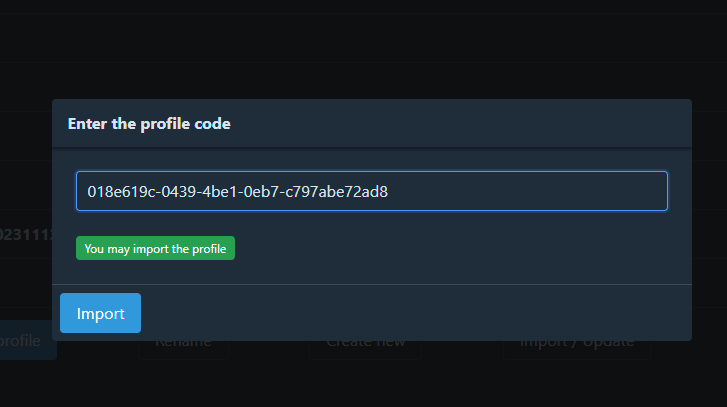Screen dimensions: 727x407
Task: Hit Import in the dialog footer
Action: (x=100, y=313)
